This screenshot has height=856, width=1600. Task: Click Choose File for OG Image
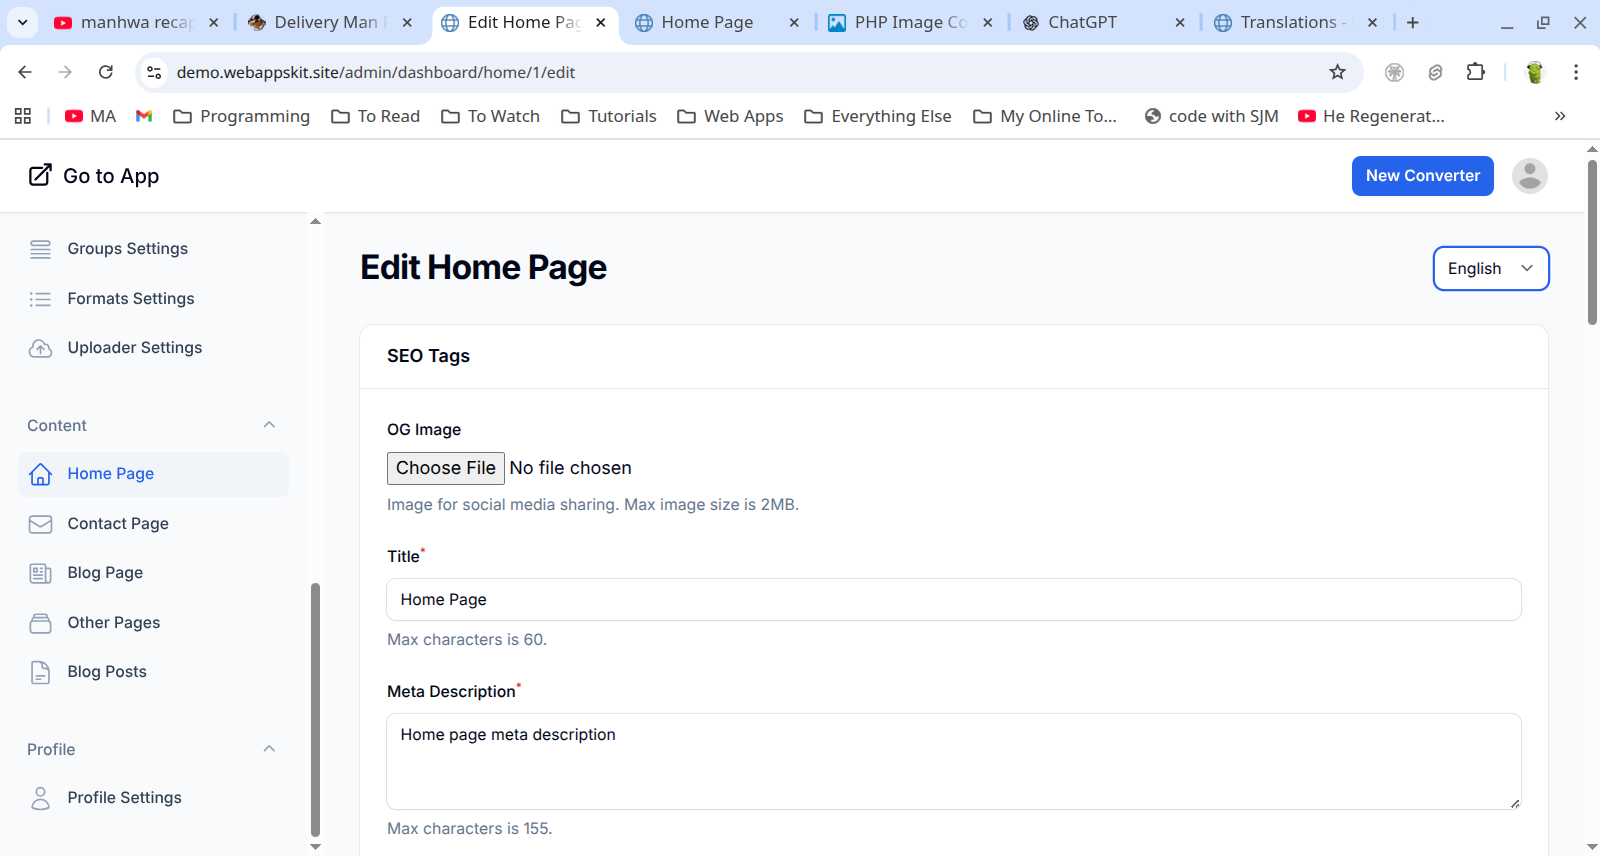445,468
